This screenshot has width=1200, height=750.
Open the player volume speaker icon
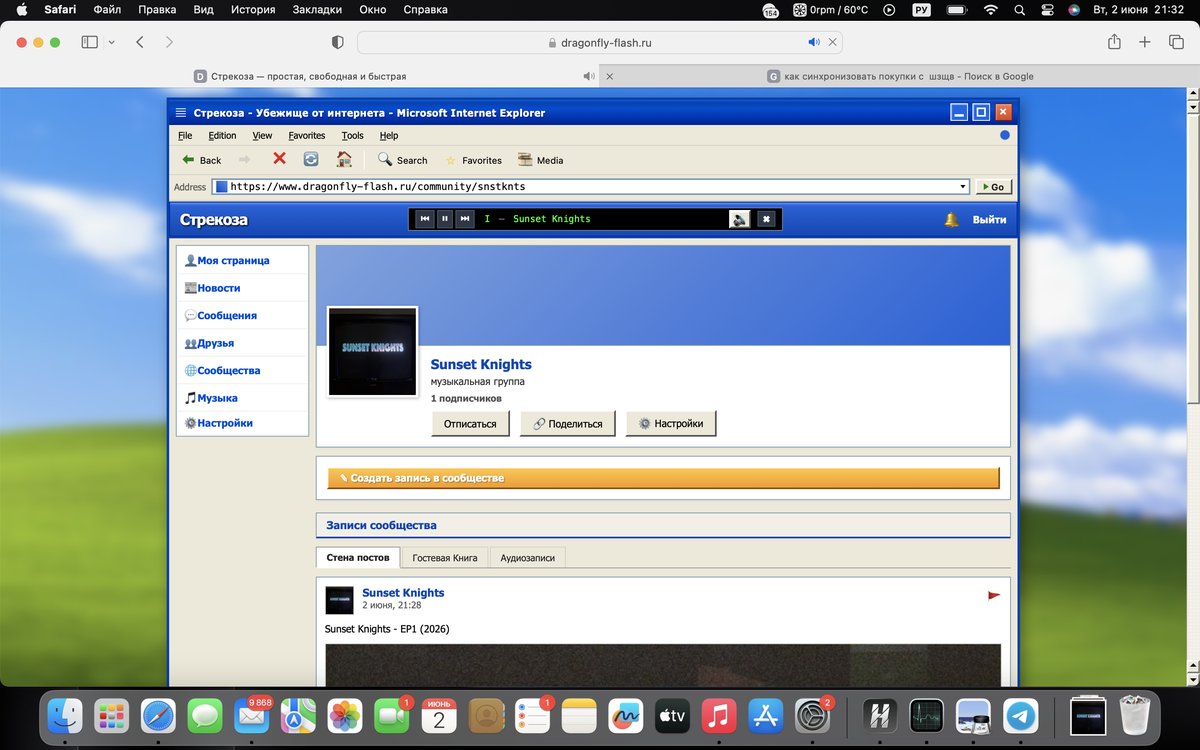(x=740, y=219)
